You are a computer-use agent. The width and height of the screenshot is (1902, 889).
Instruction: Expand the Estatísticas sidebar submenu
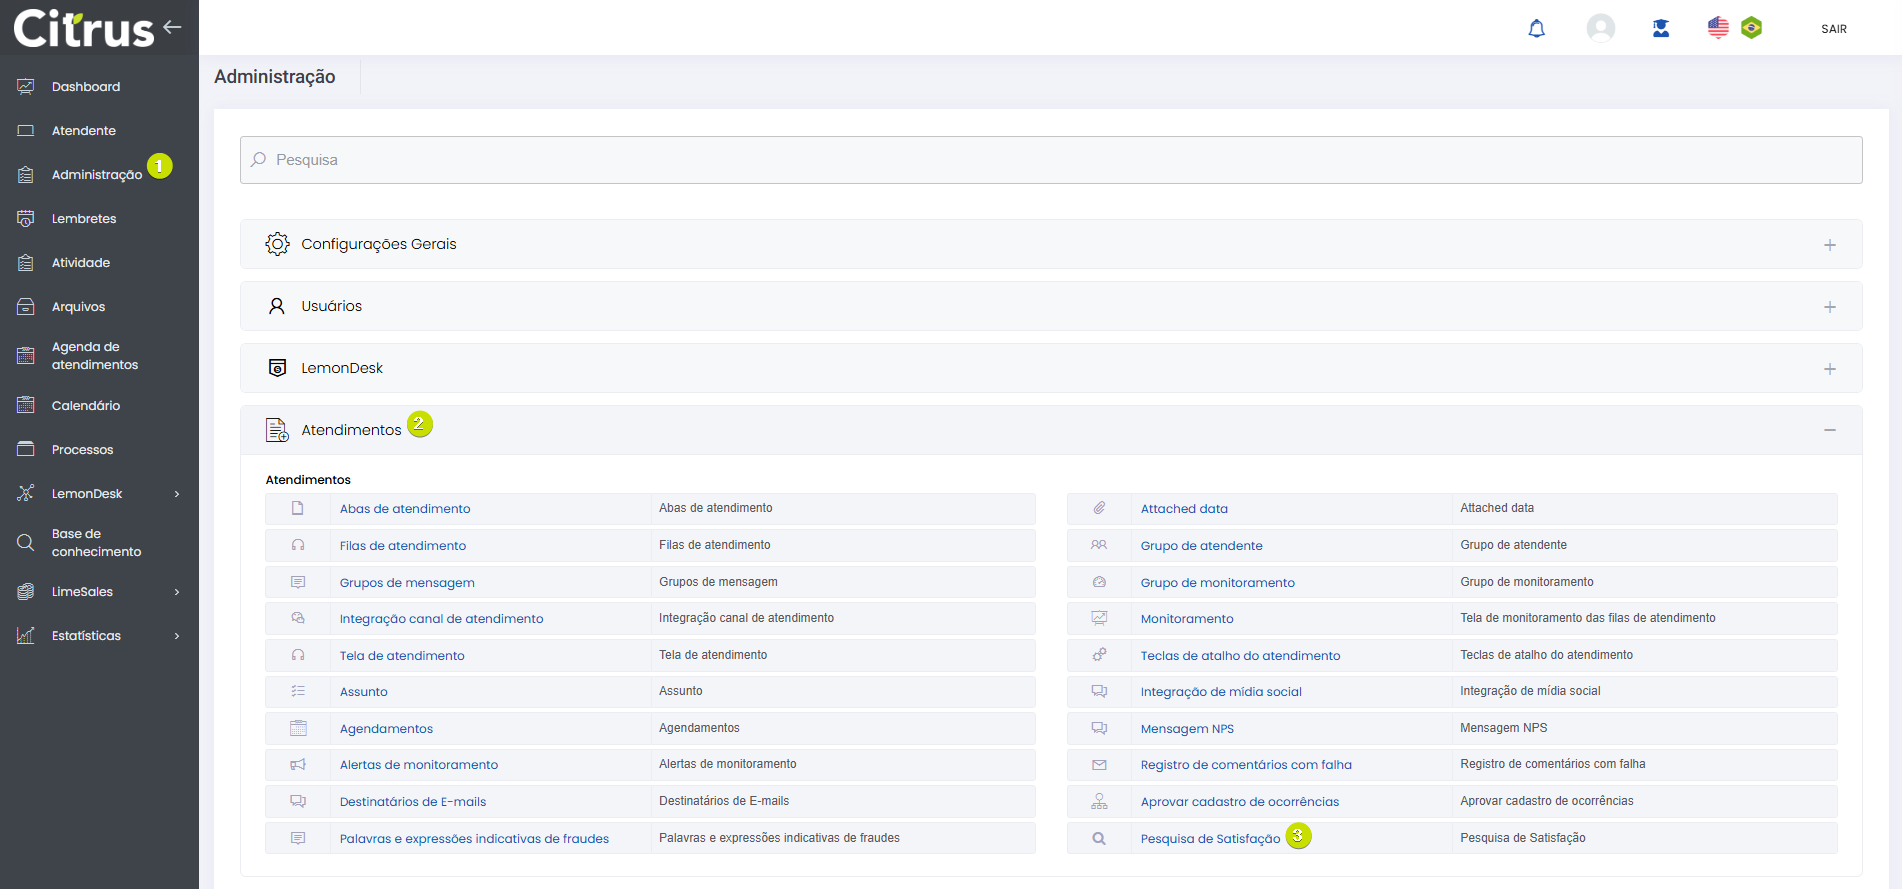click(x=177, y=636)
